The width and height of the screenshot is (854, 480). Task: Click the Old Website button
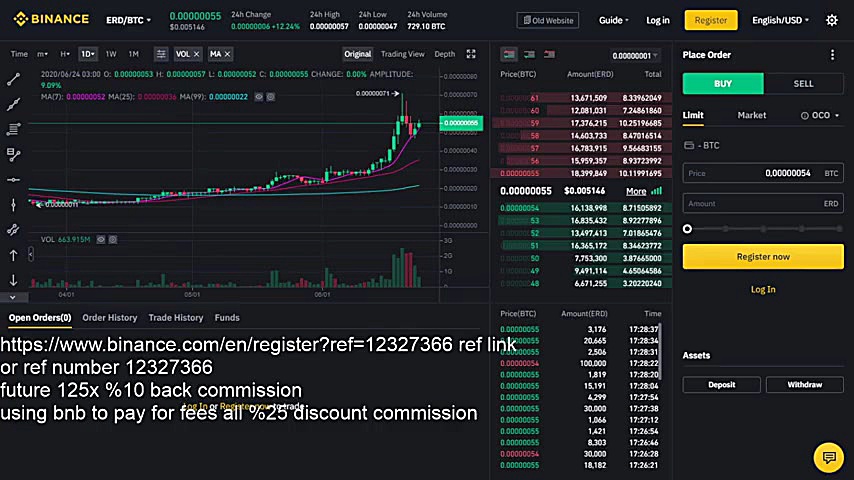(548, 20)
